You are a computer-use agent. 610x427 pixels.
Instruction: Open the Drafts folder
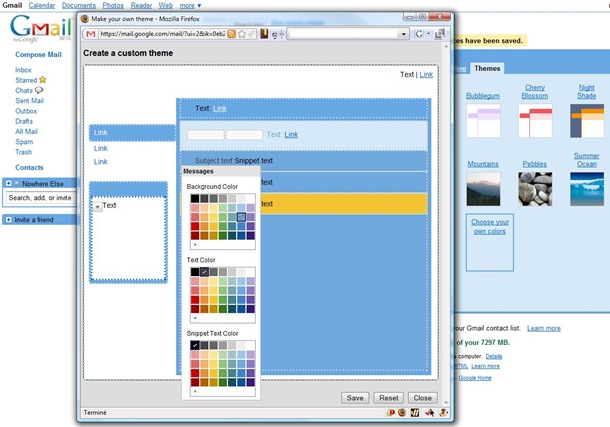click(24, 121)
